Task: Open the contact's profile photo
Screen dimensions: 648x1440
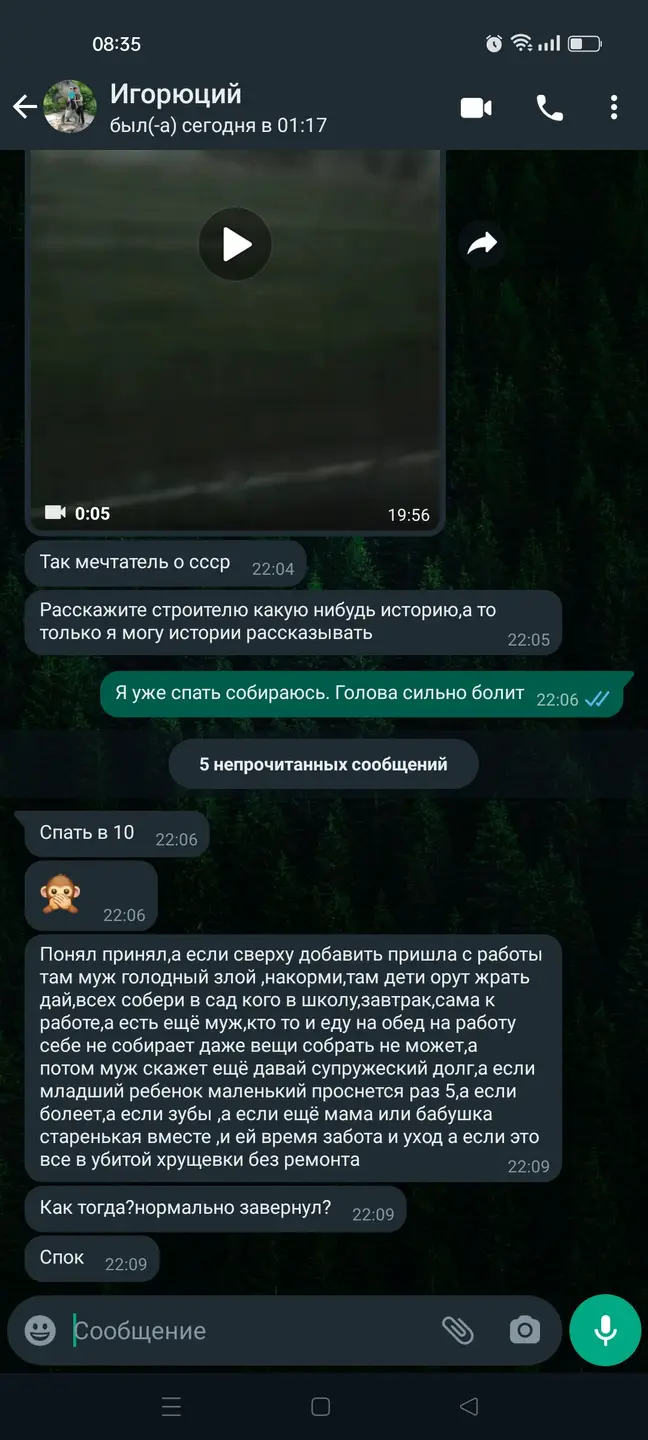Action: pos(69,108)
